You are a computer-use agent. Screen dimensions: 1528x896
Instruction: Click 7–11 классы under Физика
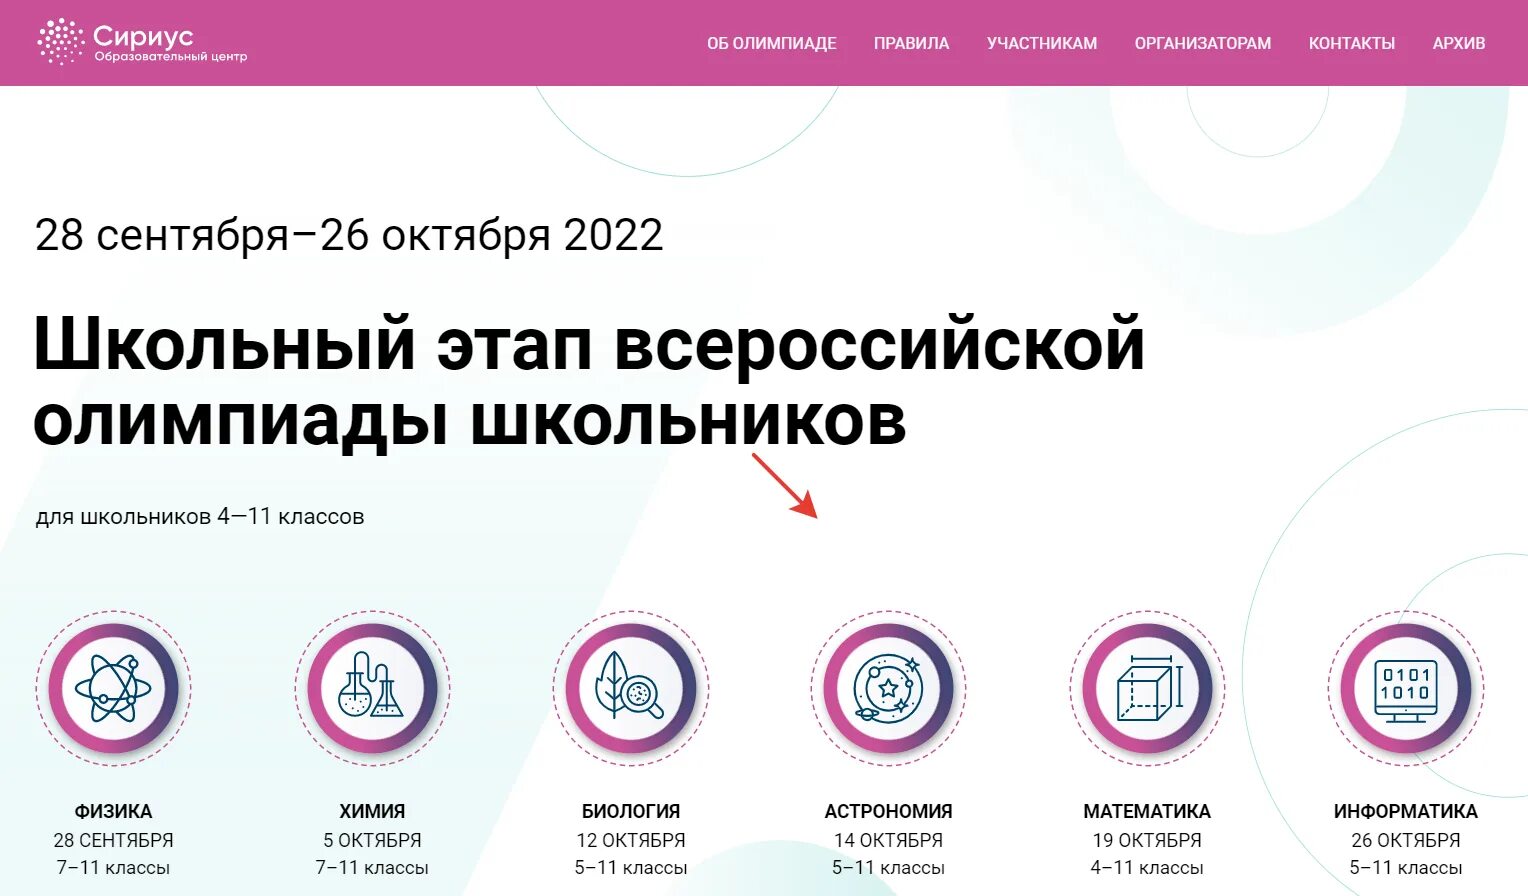coord(113,868)
